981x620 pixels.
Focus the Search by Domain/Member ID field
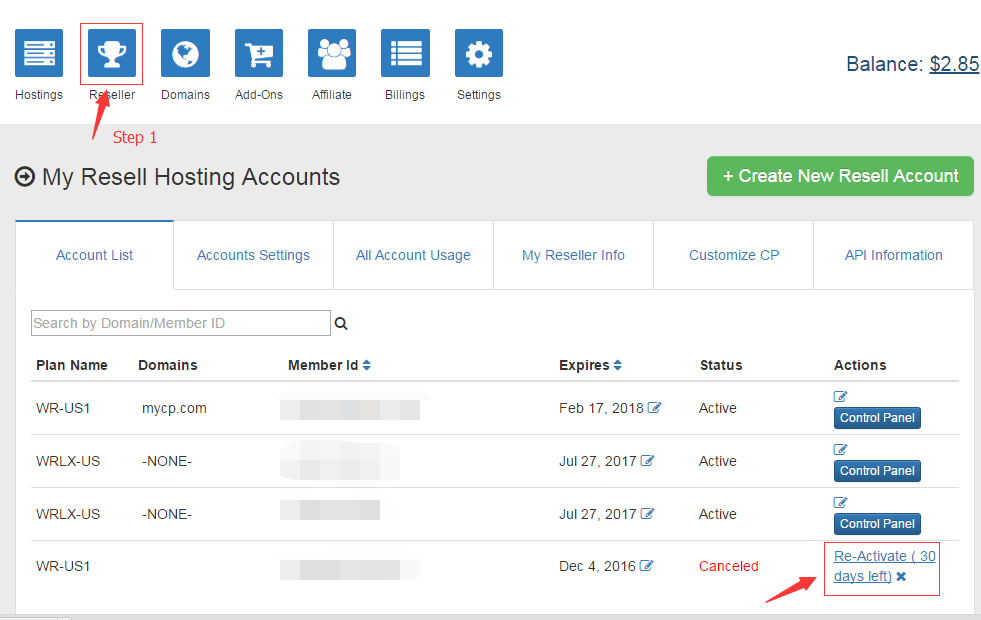coord(180,323)
